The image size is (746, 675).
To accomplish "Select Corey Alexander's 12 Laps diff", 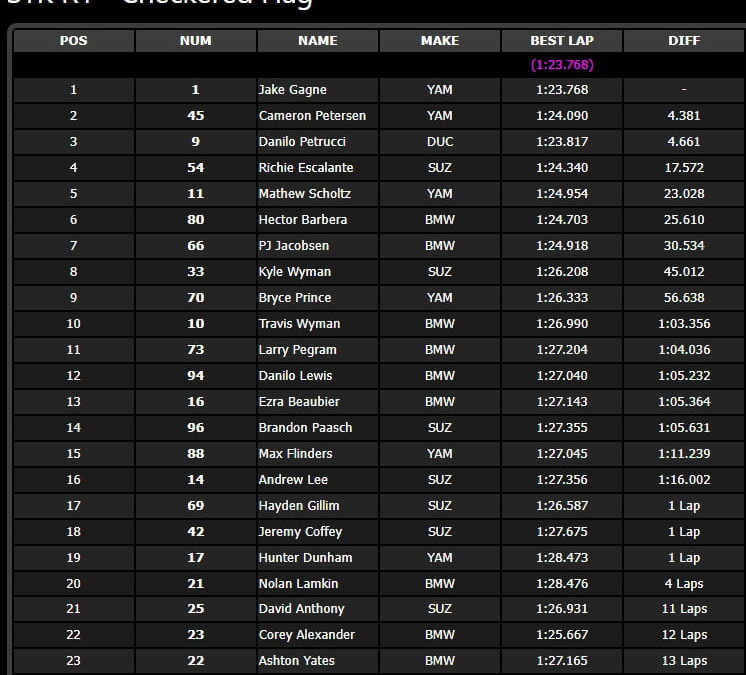I will point(684,635).
